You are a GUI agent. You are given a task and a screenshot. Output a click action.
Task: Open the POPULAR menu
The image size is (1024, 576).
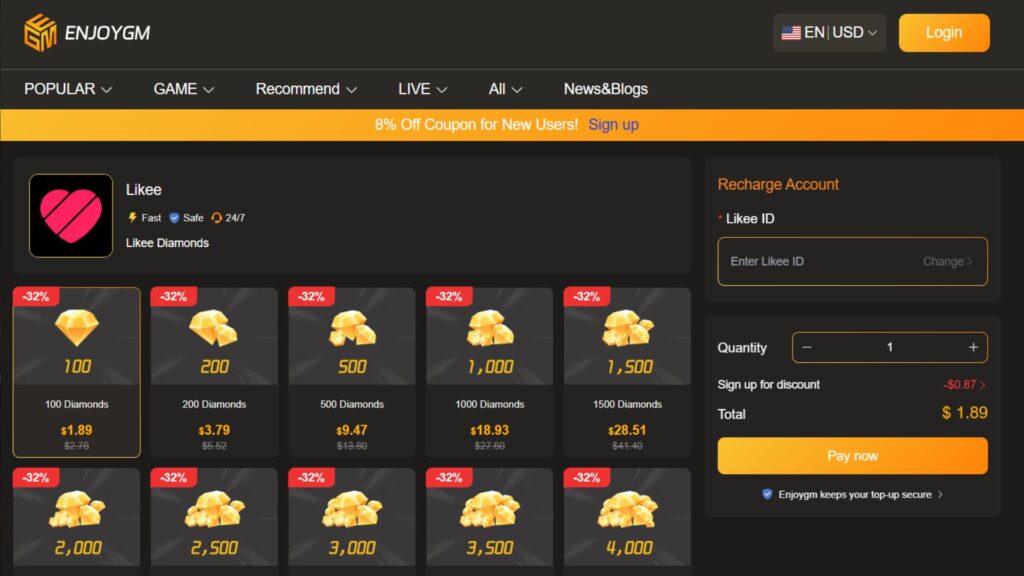click(x=66, y=89)
